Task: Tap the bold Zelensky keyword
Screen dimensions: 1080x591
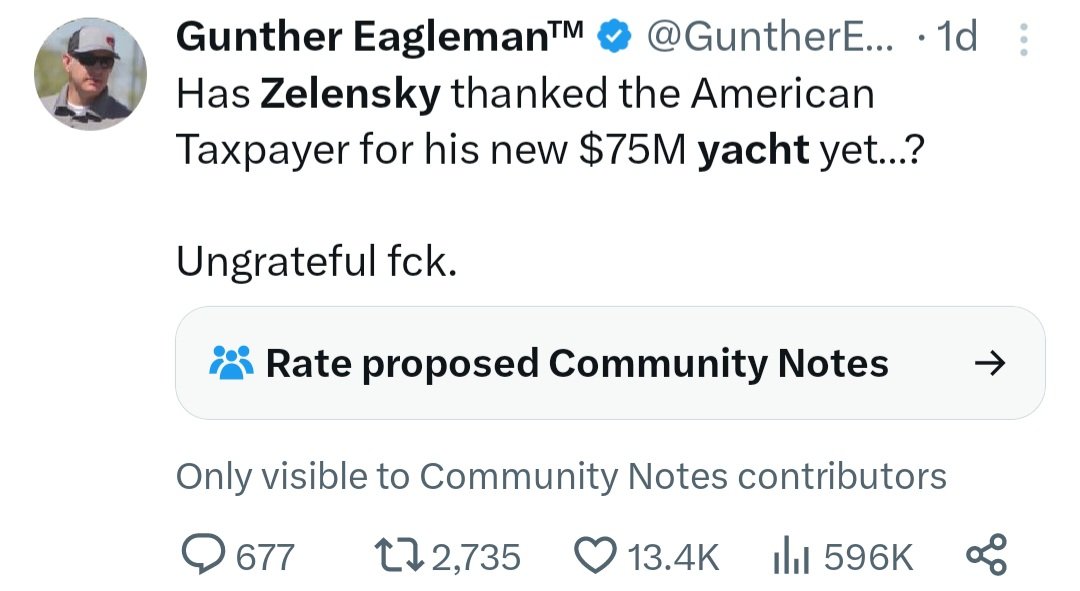Action: [x=351, y=94]
